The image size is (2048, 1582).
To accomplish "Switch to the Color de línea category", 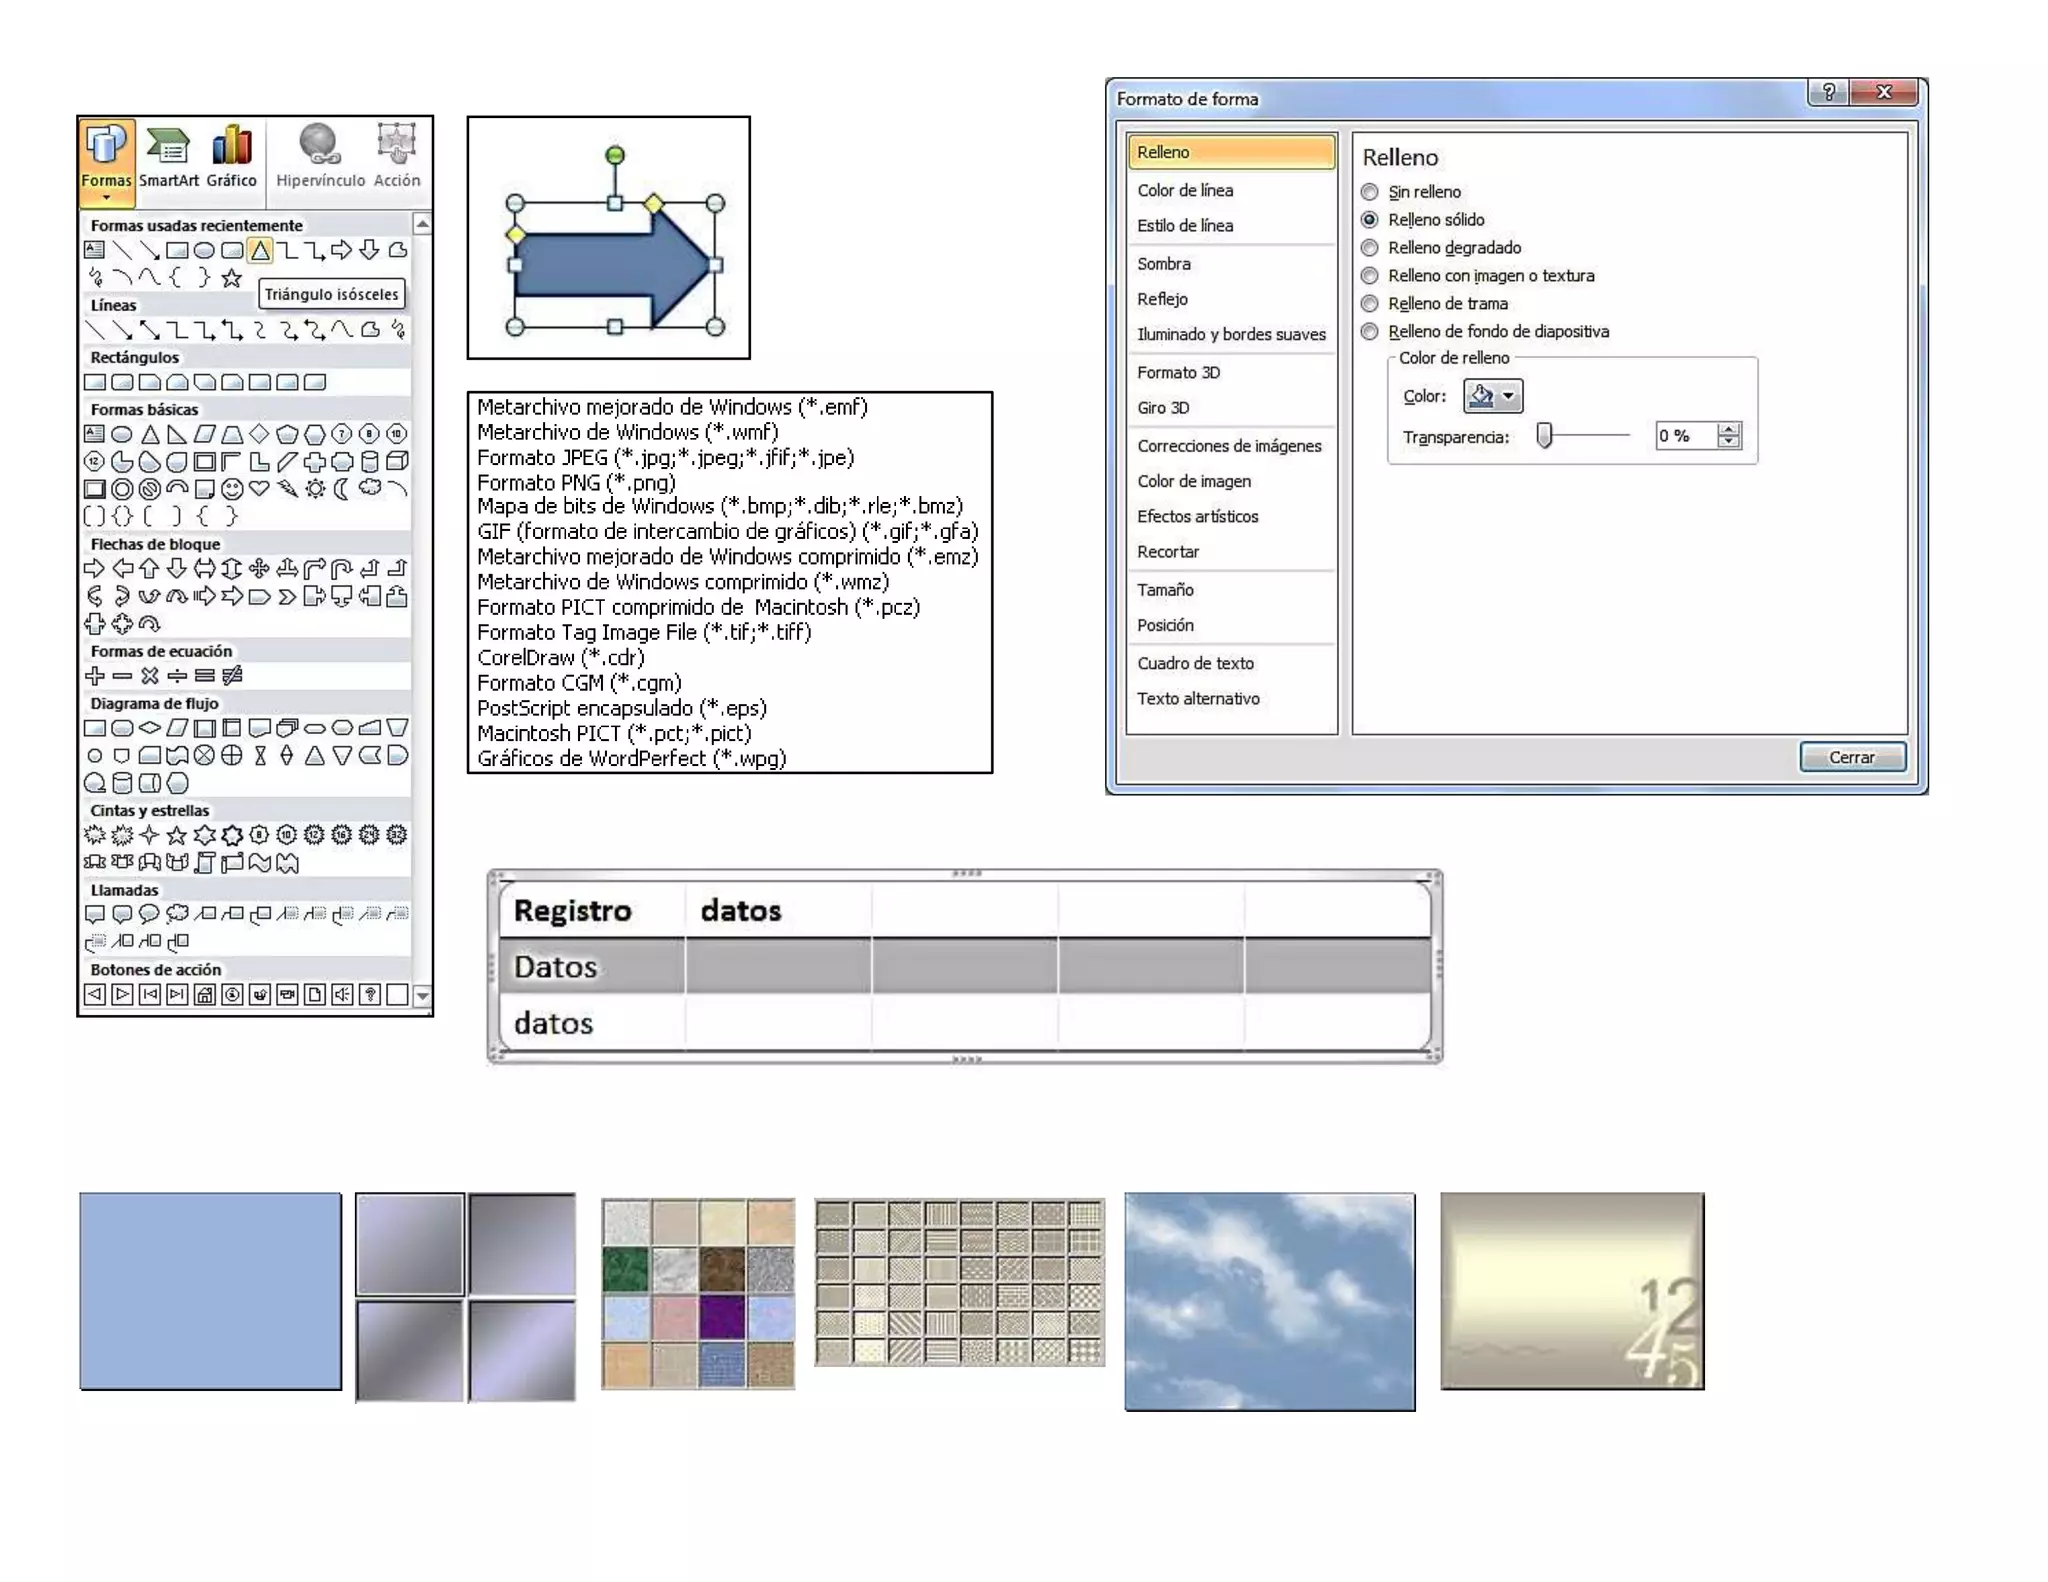I will pyautogui.click(x=1185, y=190).
